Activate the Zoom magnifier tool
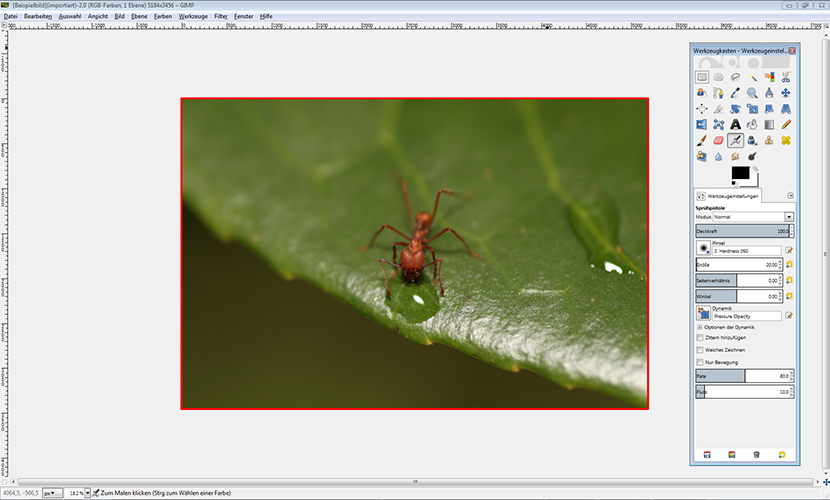This screenshot has width=830, height=500. 752,92
